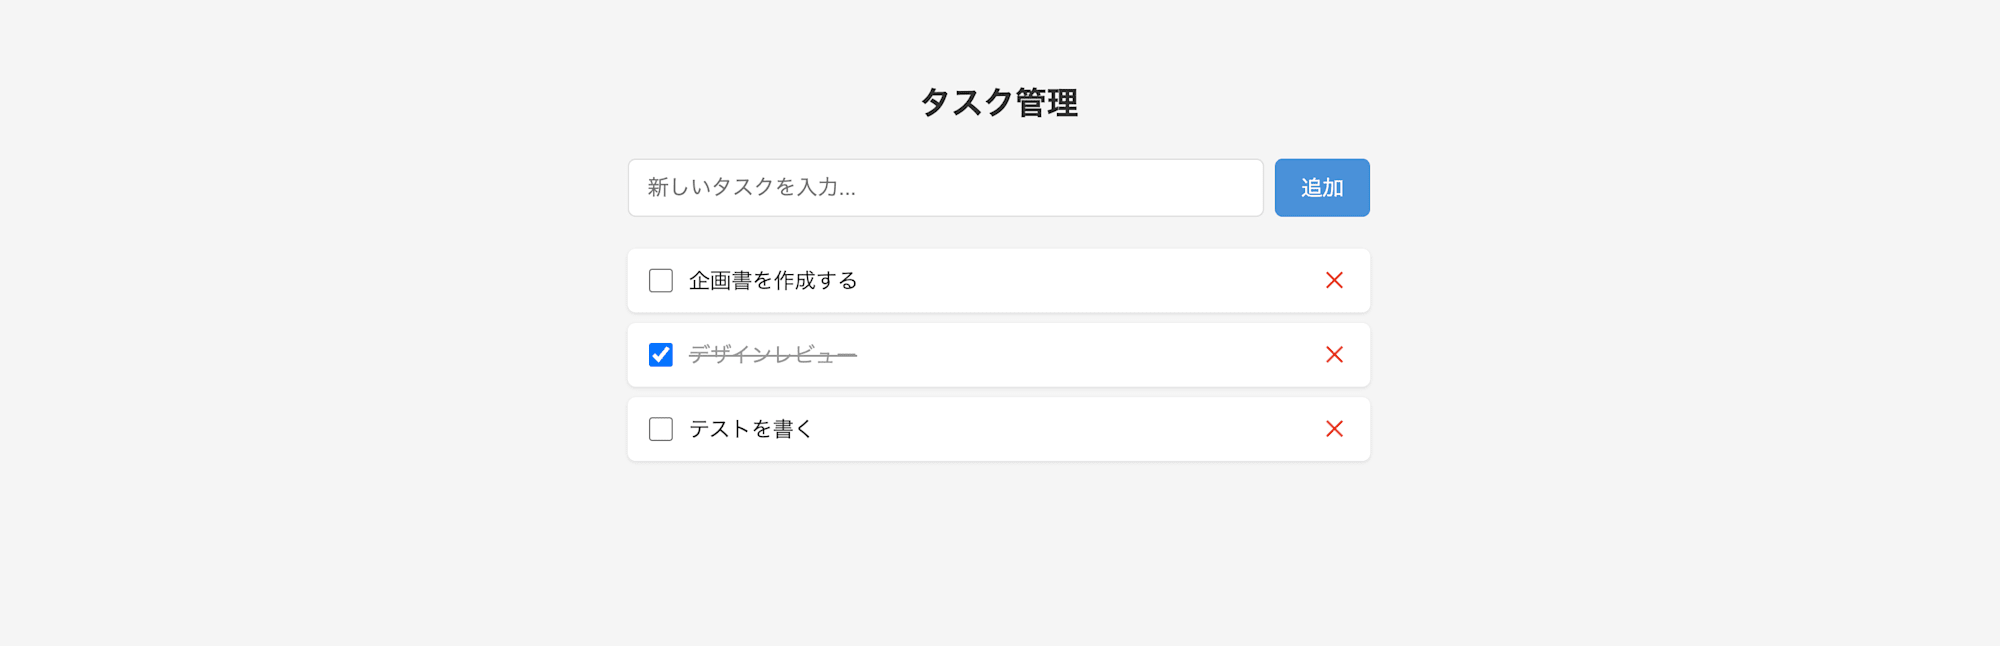Toggle the first task's completion checkbox
Viewport: 2000px width, 646px height.
(x=660, y=281)
